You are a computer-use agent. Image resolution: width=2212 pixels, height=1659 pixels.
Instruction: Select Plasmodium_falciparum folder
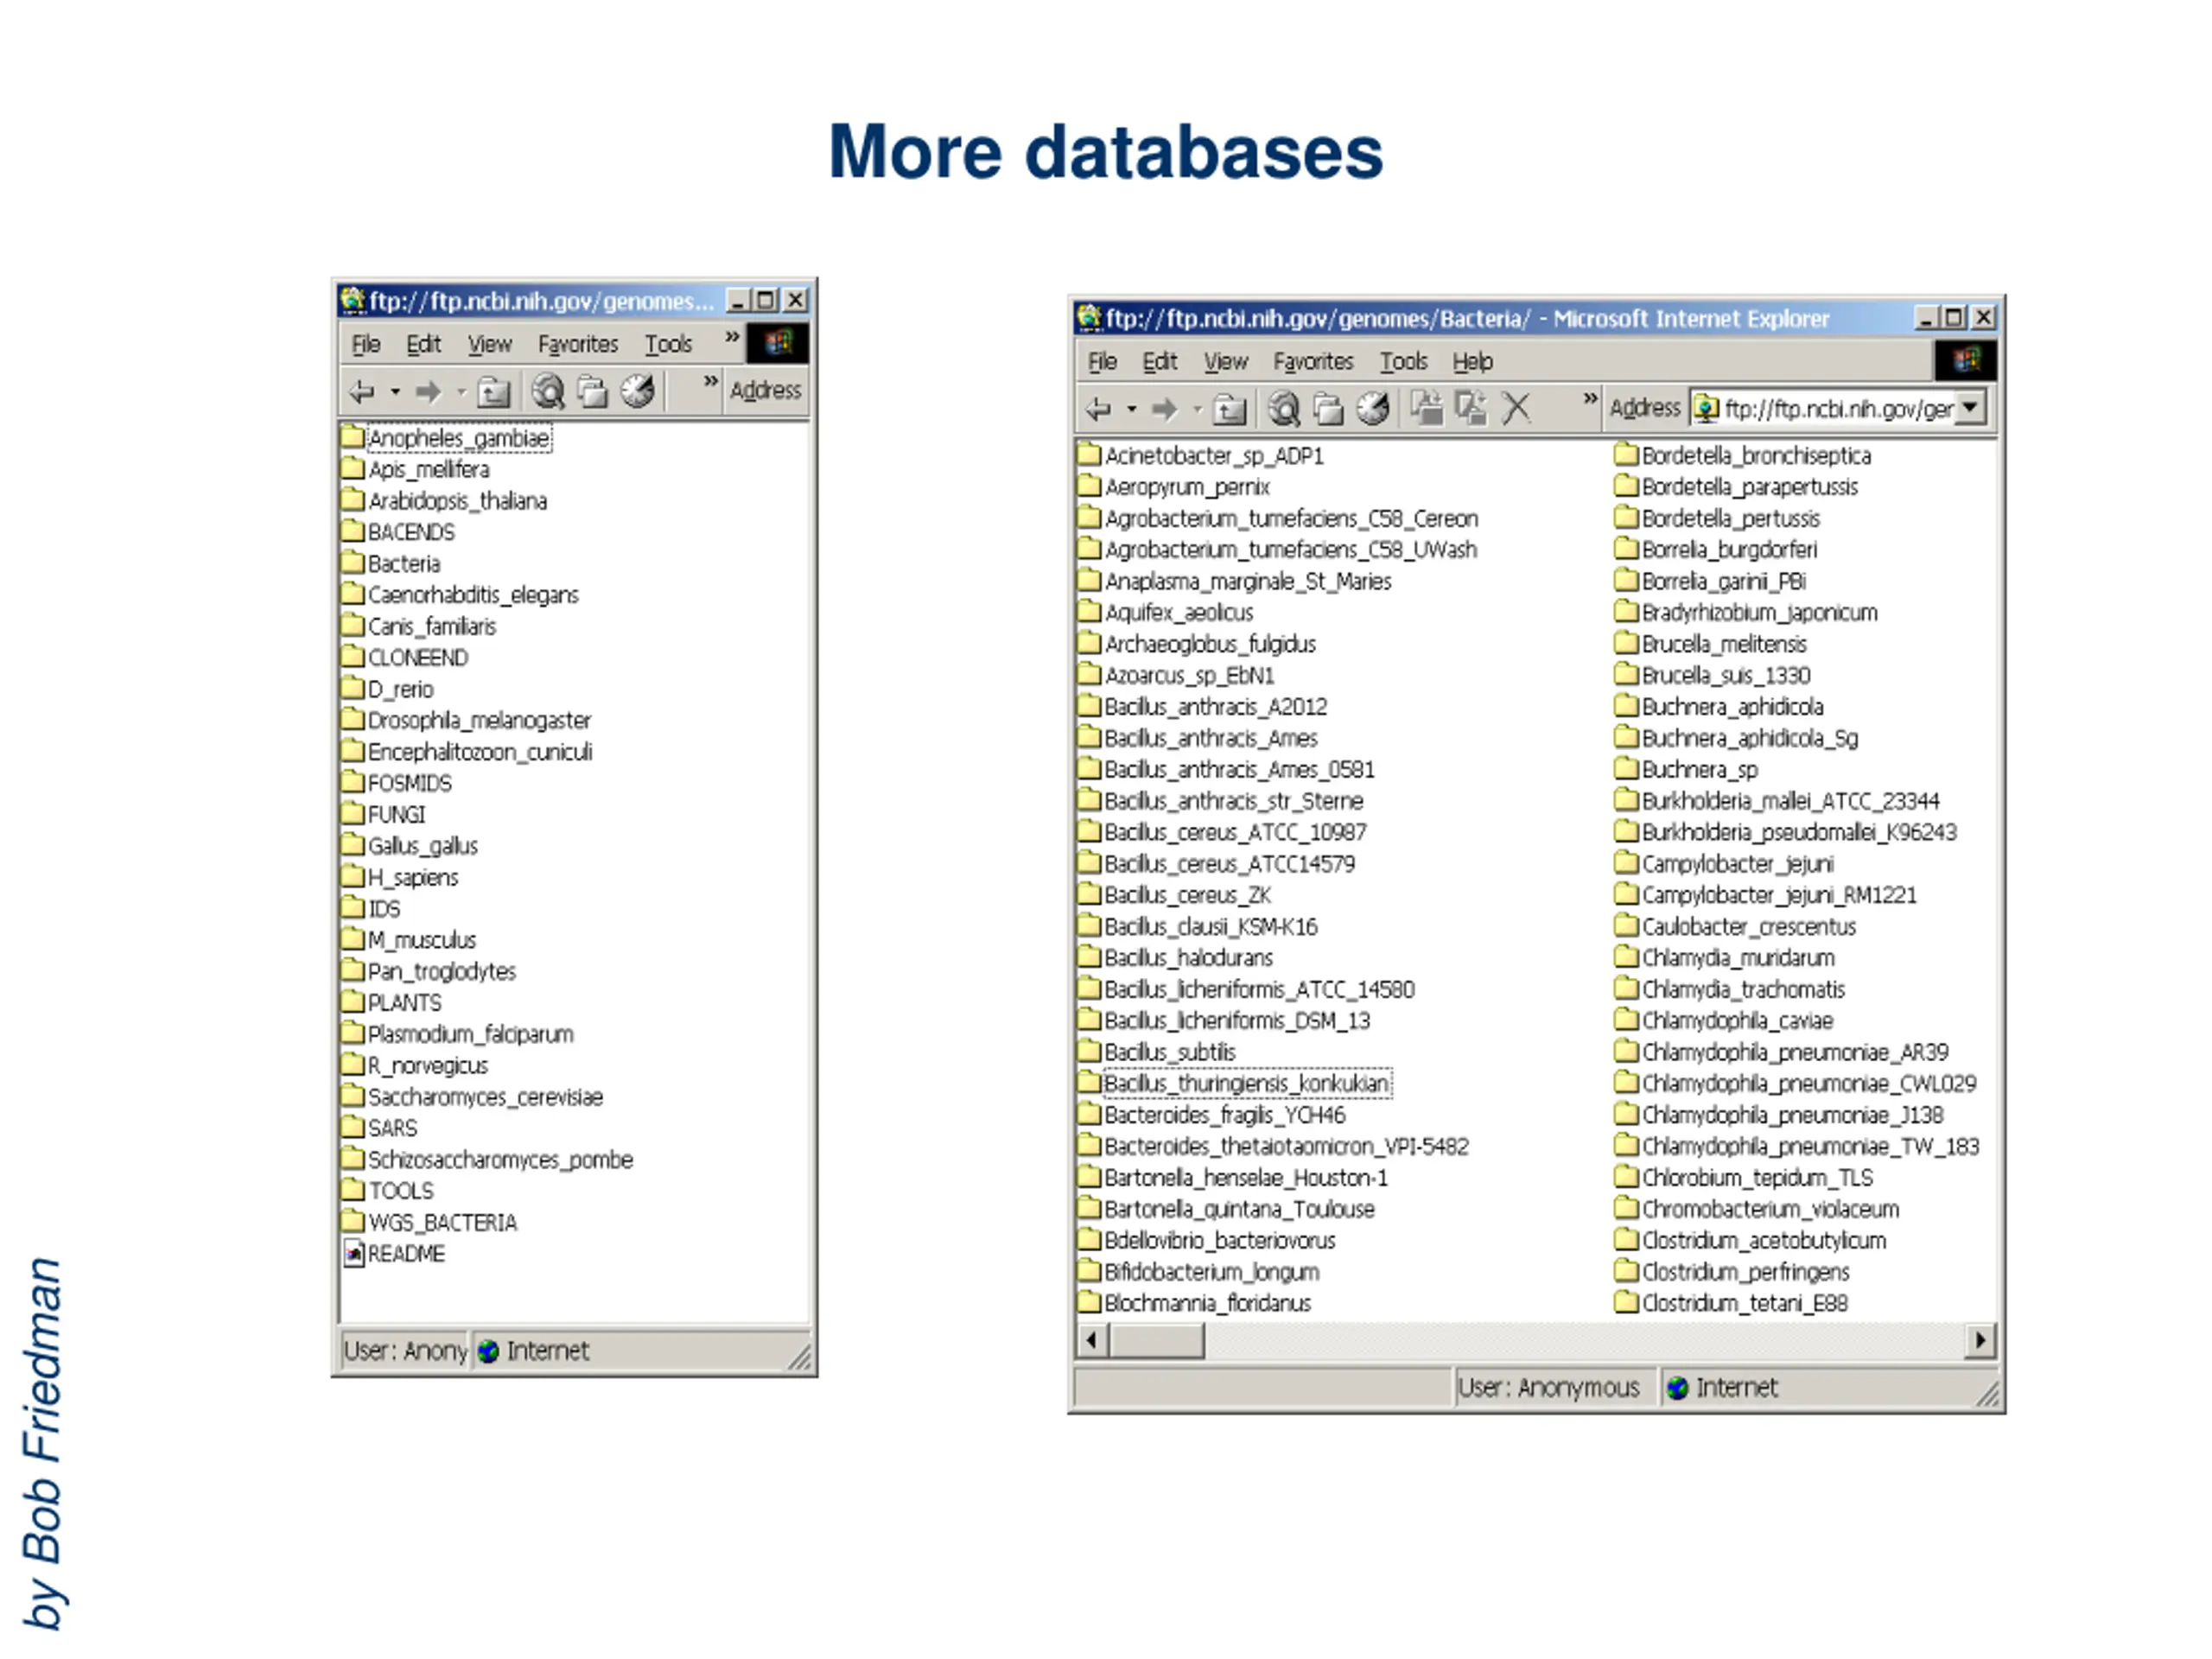pyautogui.click(x=458, y=1033)
